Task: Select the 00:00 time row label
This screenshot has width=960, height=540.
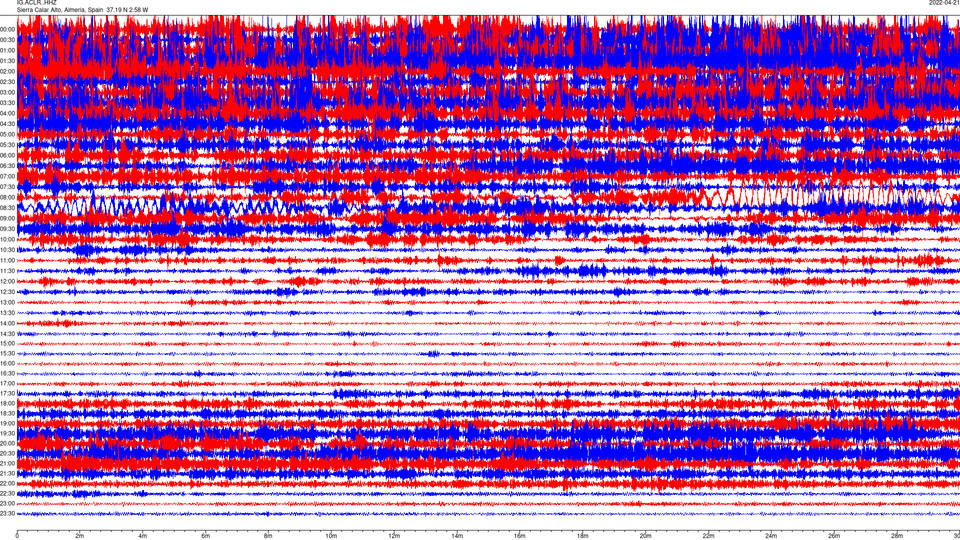Action: [x=7, y=29]
